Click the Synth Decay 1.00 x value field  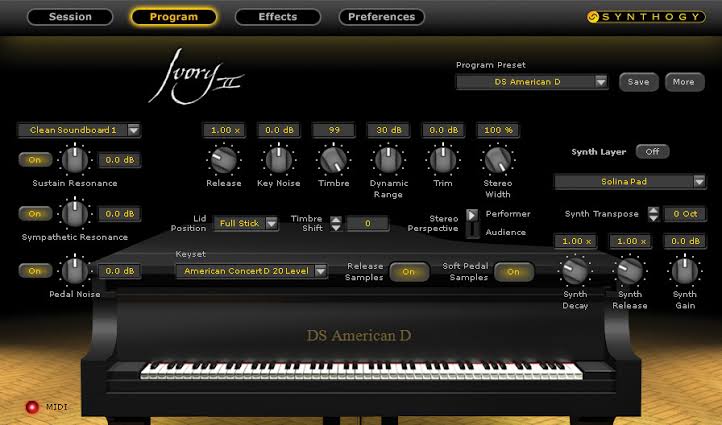[x=576, y=241]
